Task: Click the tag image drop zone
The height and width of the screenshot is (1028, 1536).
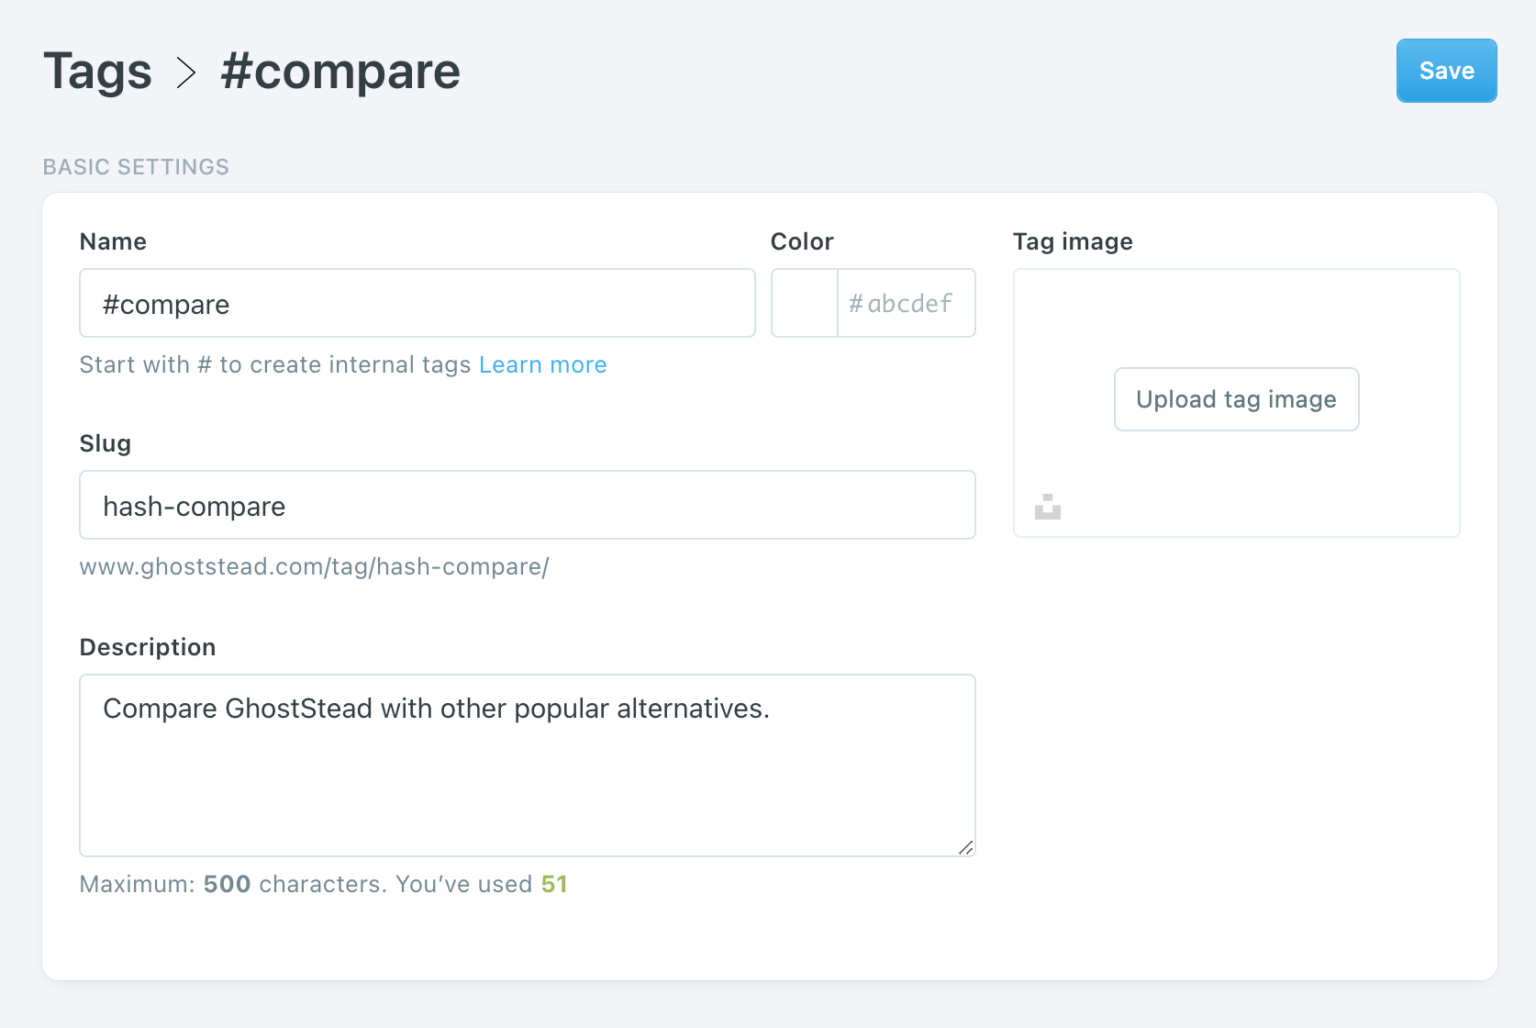Action: [1236, 310]
